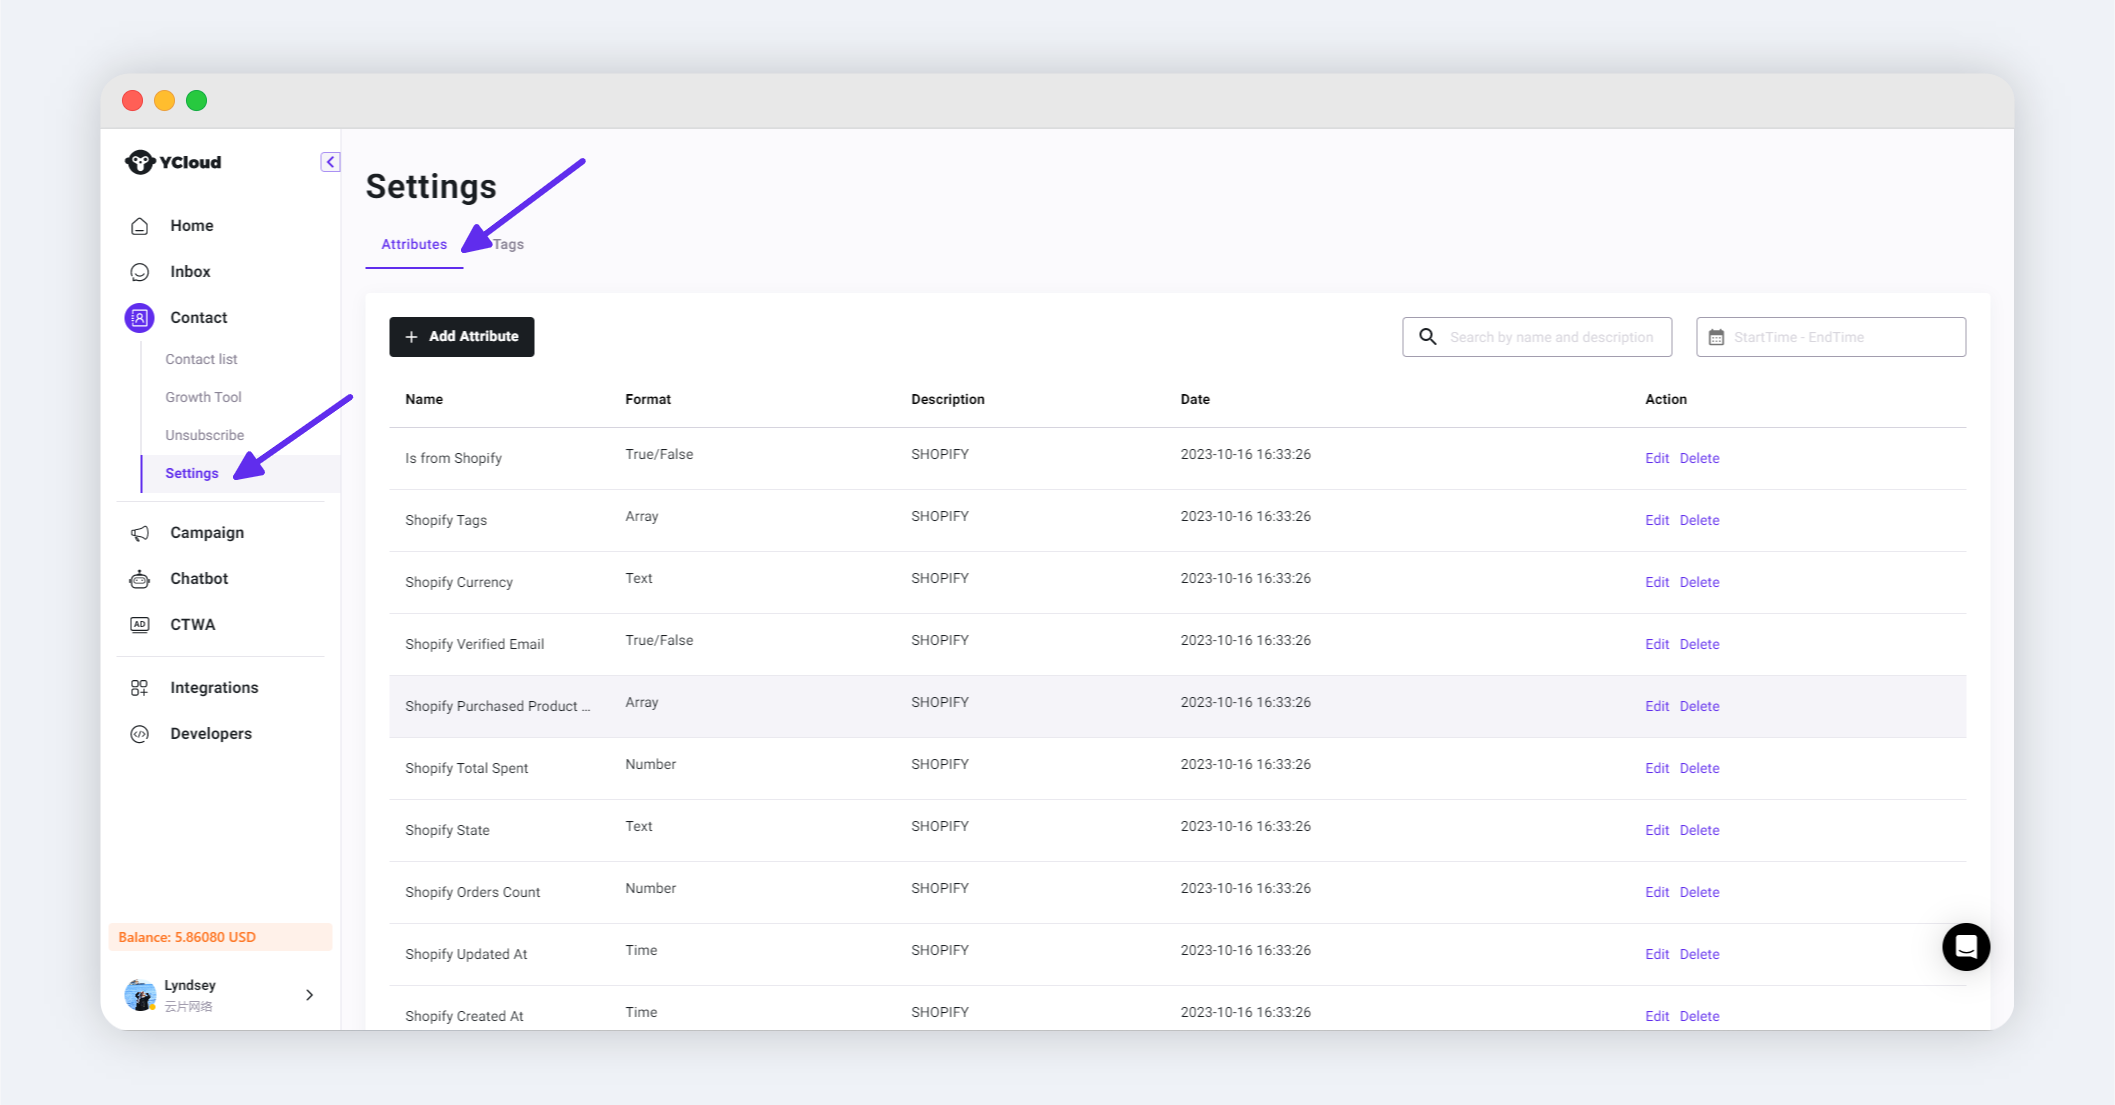Screen dimensions: 2115x1105
Task: Click the Campaign megaphone icon
Action: (140, 533)
